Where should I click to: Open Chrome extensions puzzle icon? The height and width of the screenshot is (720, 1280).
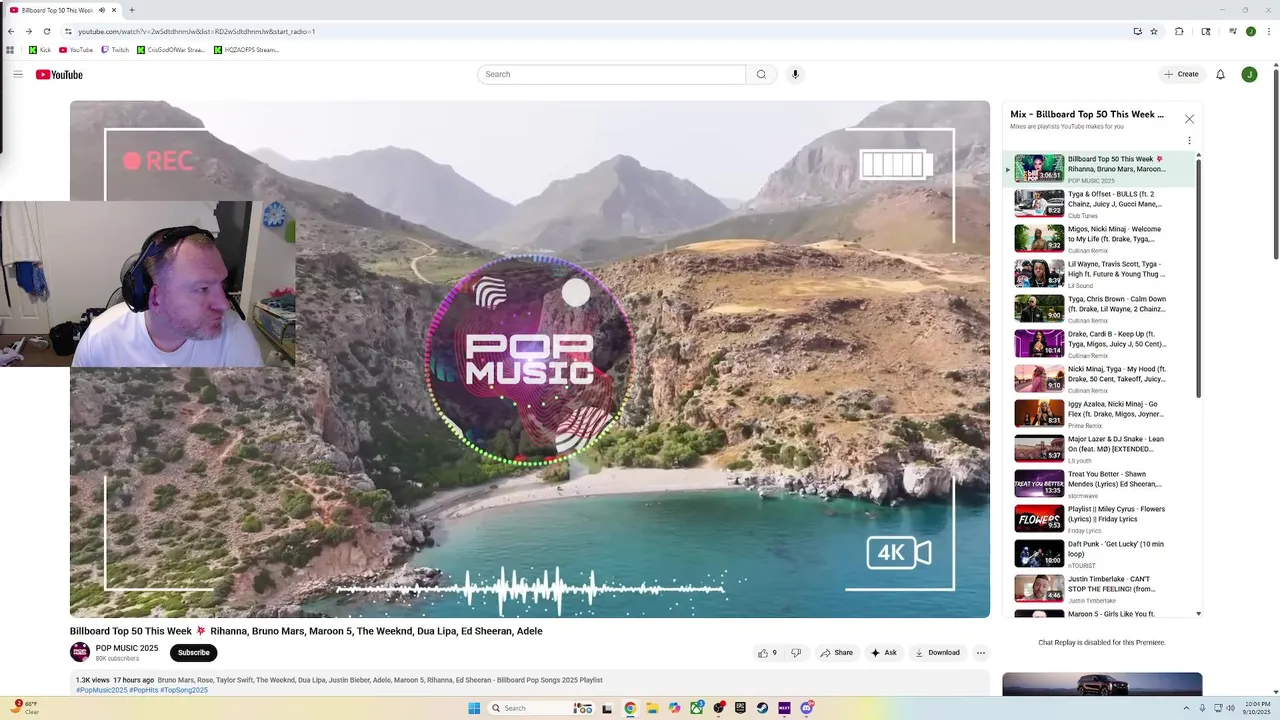pos(1179,31)
